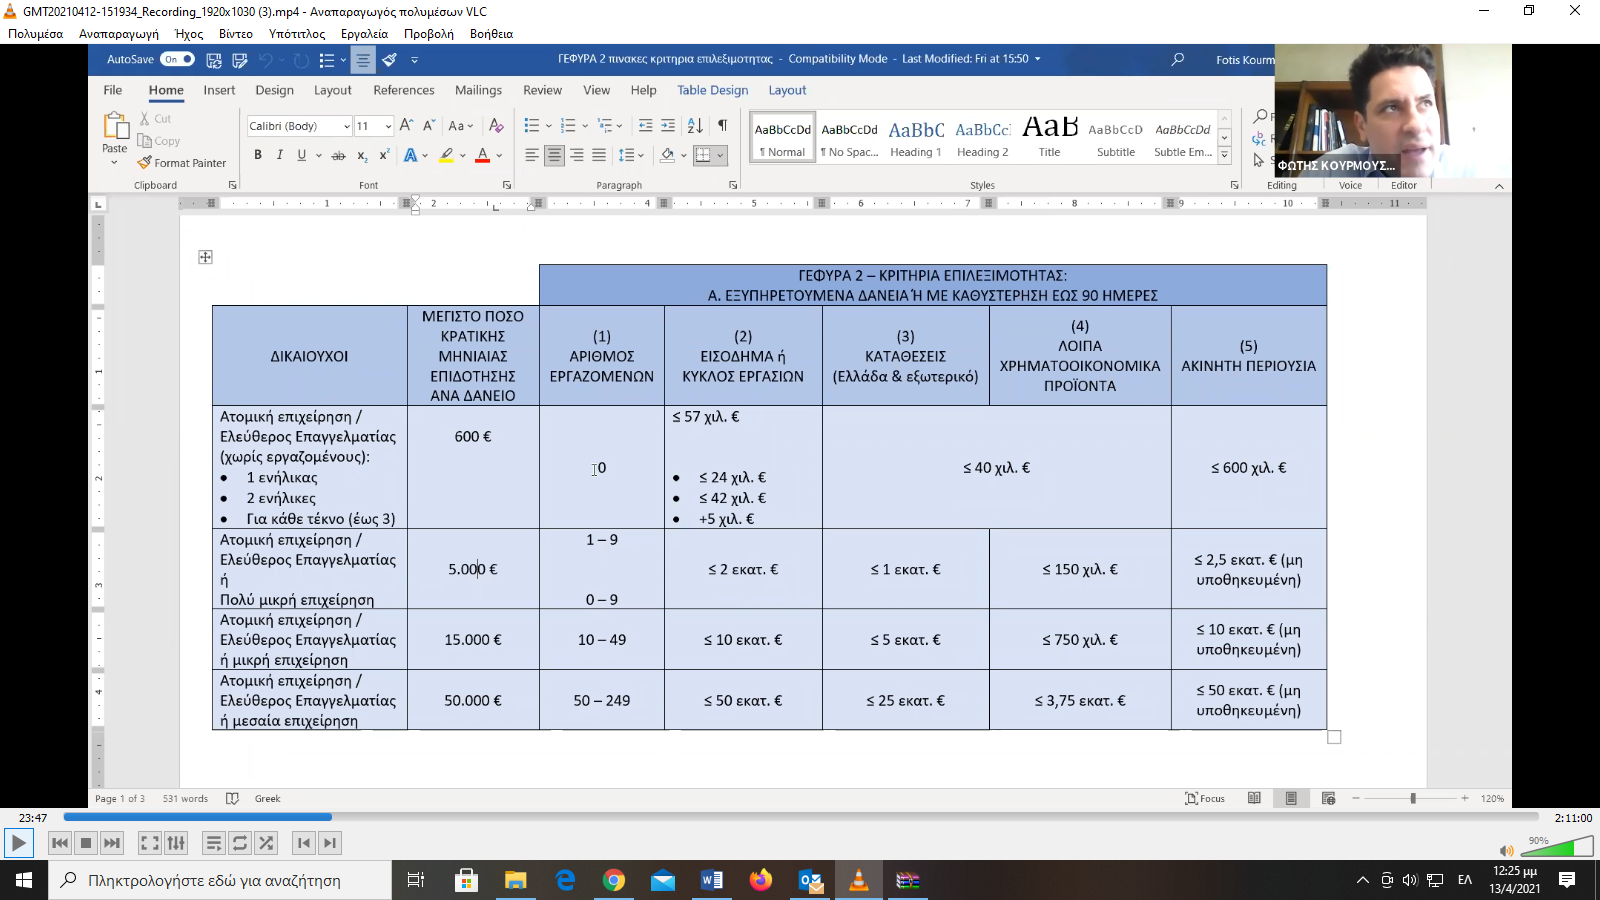1600x900 pixels.
Task: Stop playback in VLC
Action: coord(86,843)
